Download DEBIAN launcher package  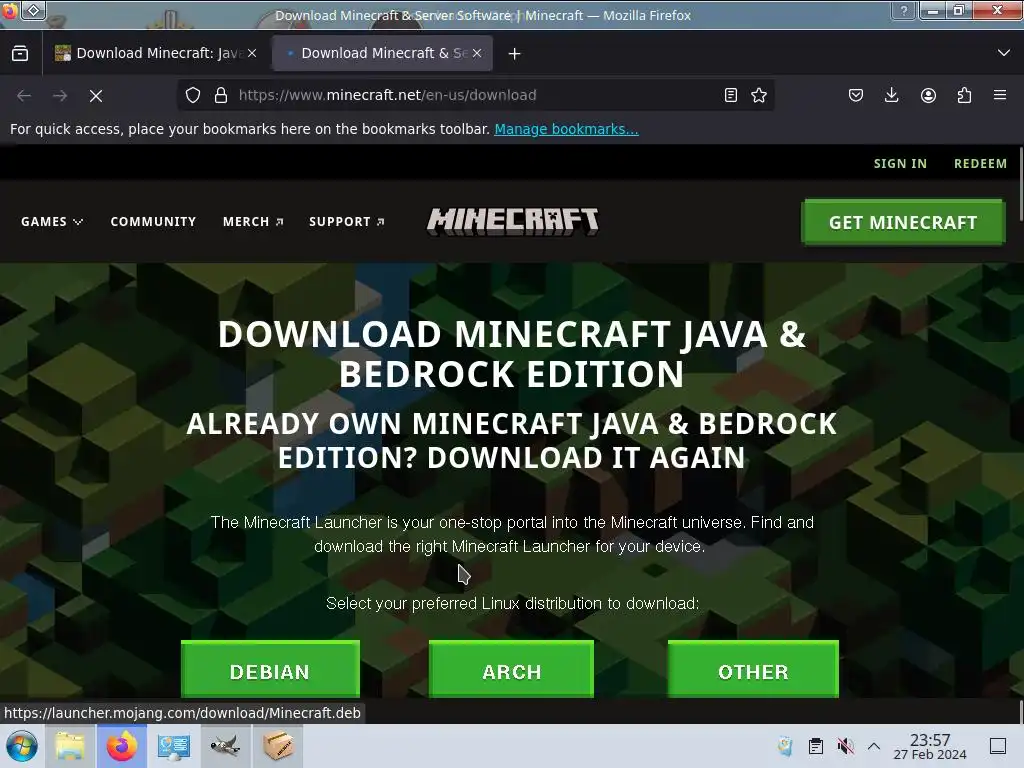270,669
